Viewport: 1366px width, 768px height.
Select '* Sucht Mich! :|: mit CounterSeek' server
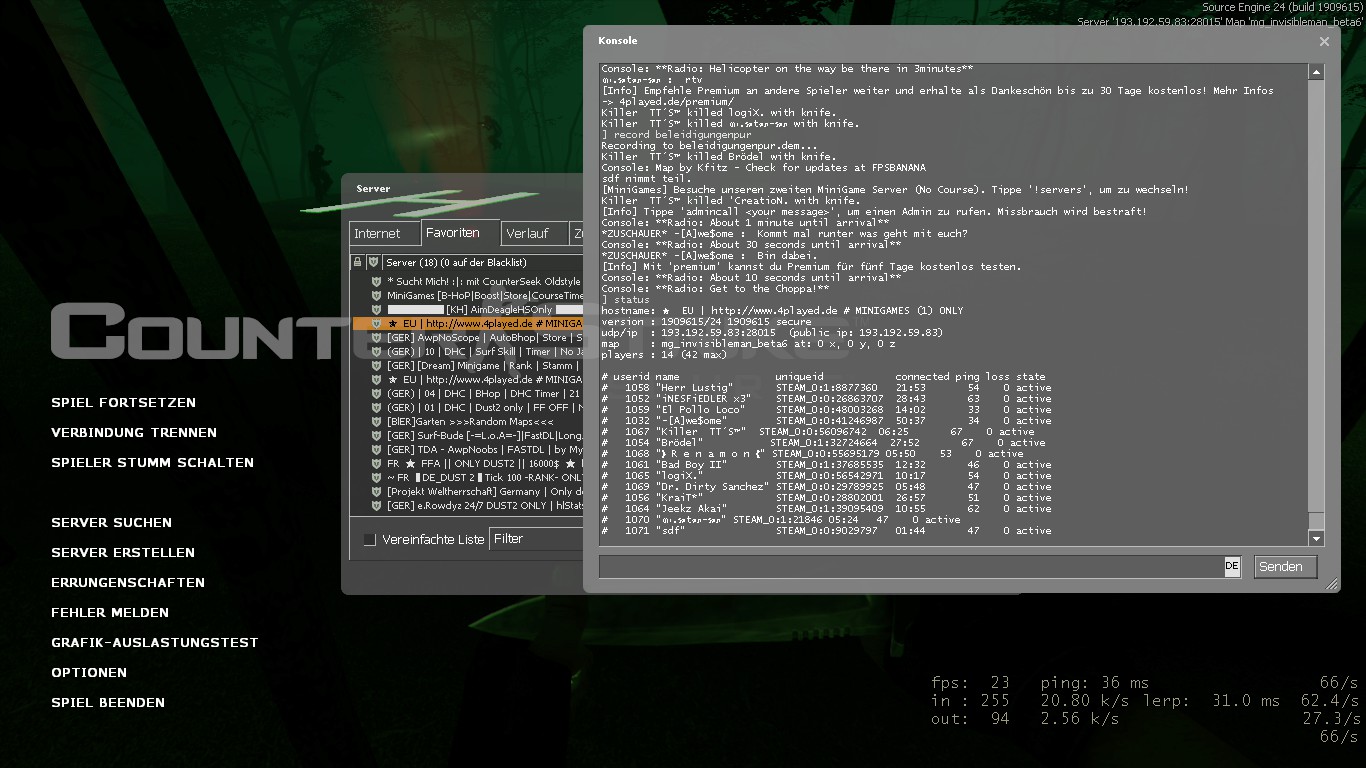pyautogui.click(x=468, y=282)
